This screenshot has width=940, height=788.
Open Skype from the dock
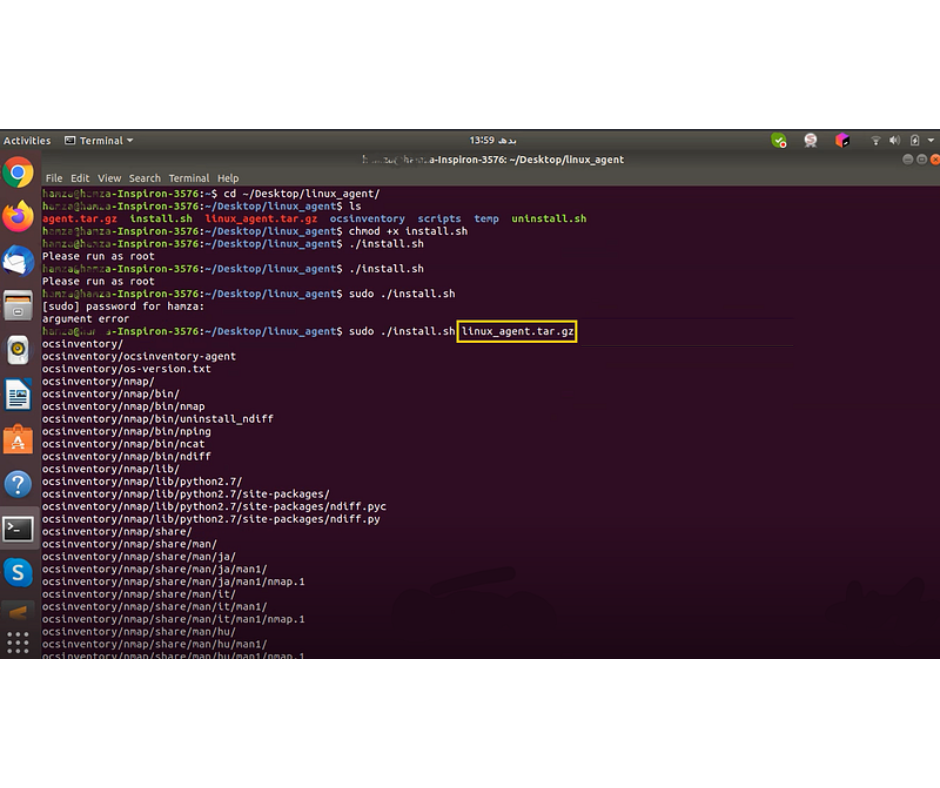(18, 573)
